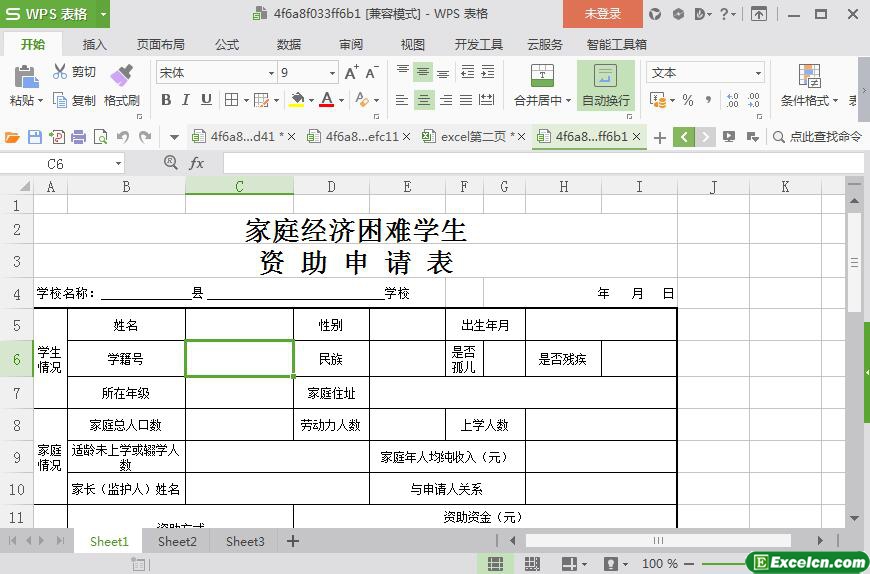Click the Conditional Formatting icon
Image resolution: width=870 pixels, height=574 pixels.
click(809, 77)
